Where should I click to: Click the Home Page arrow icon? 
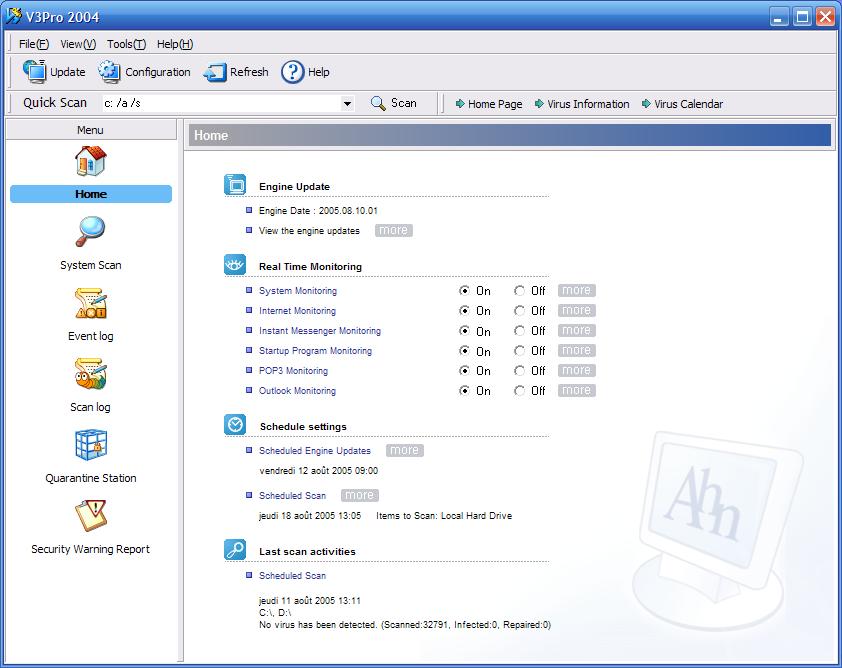point(460,104)
